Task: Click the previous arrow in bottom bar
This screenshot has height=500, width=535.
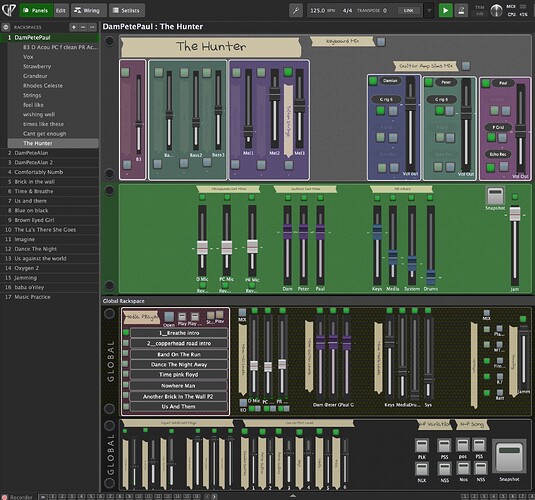Action: point(207,497)
